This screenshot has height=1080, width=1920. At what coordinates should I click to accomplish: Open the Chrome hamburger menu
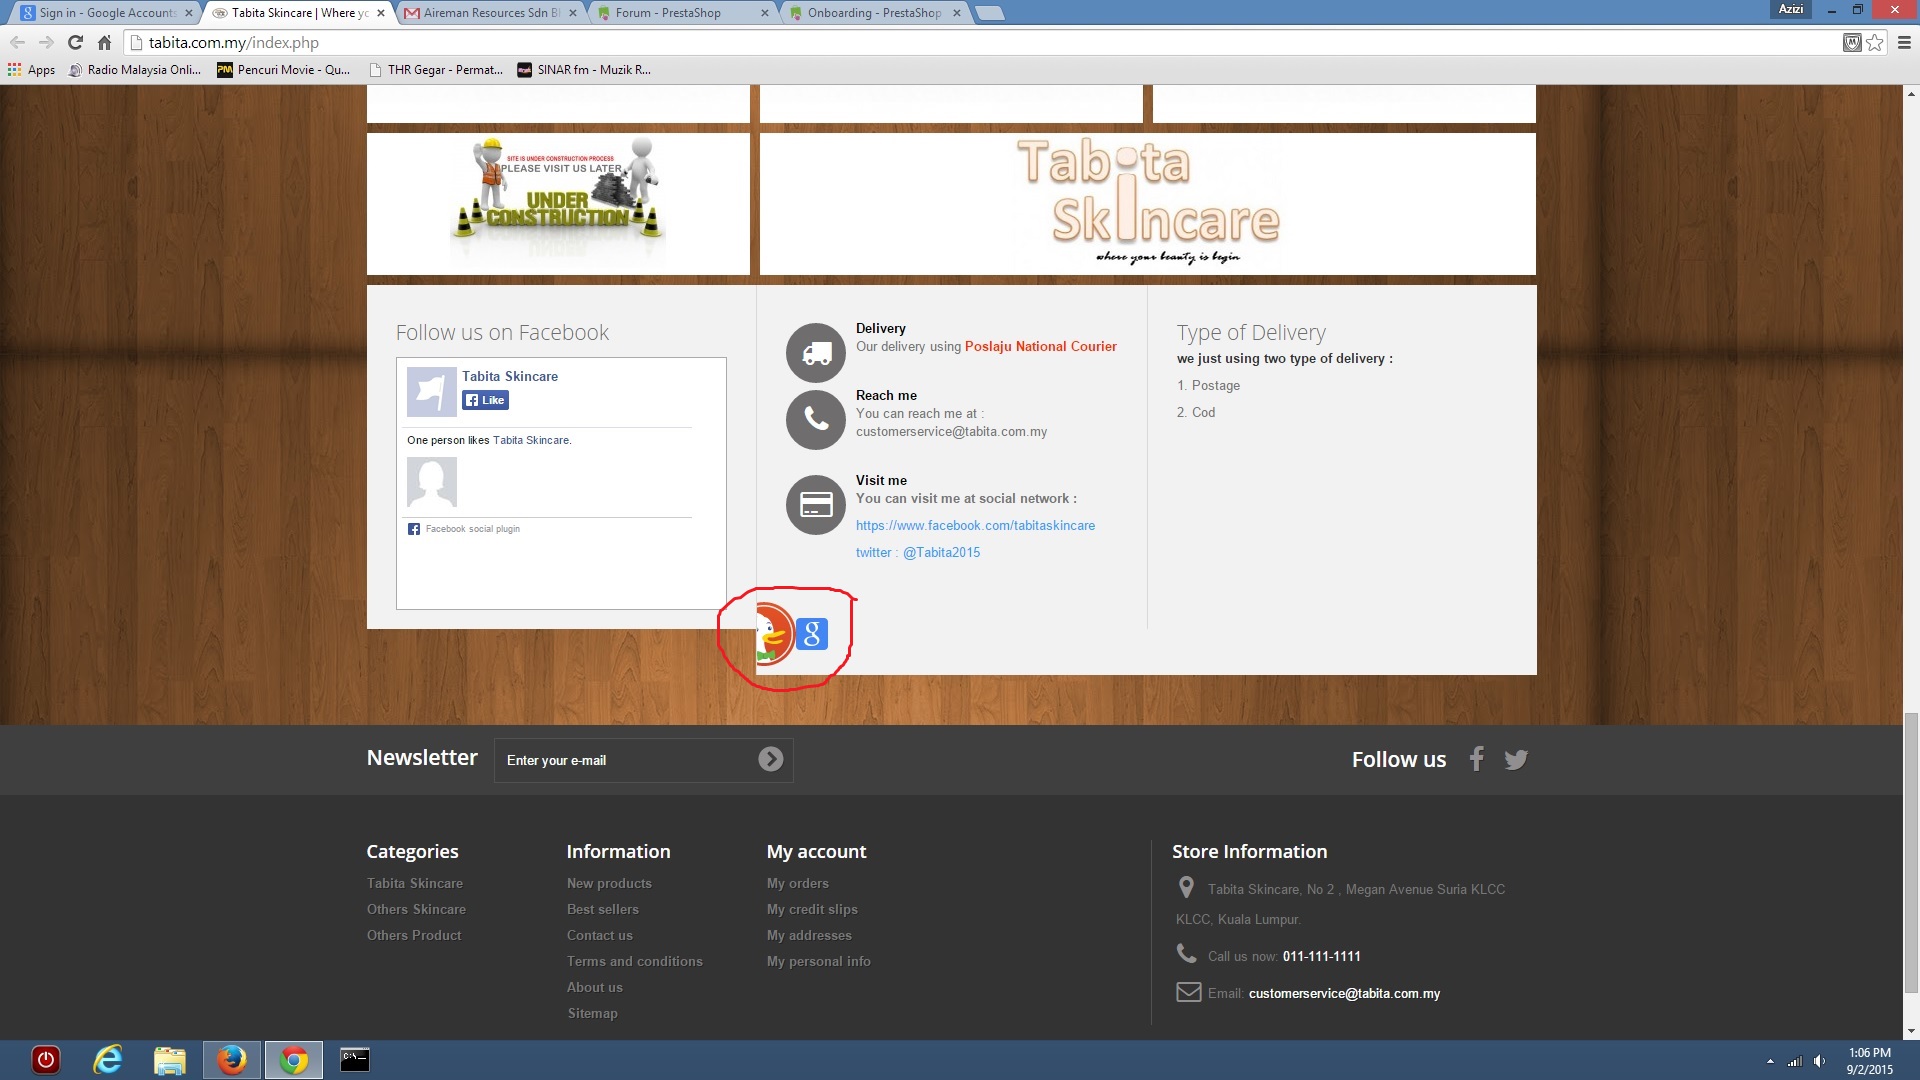tap(1904, 43)
